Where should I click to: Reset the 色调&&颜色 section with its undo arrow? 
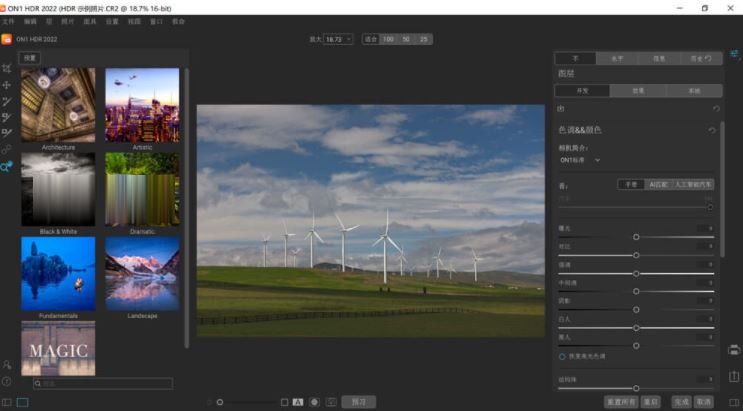point(712,130)
